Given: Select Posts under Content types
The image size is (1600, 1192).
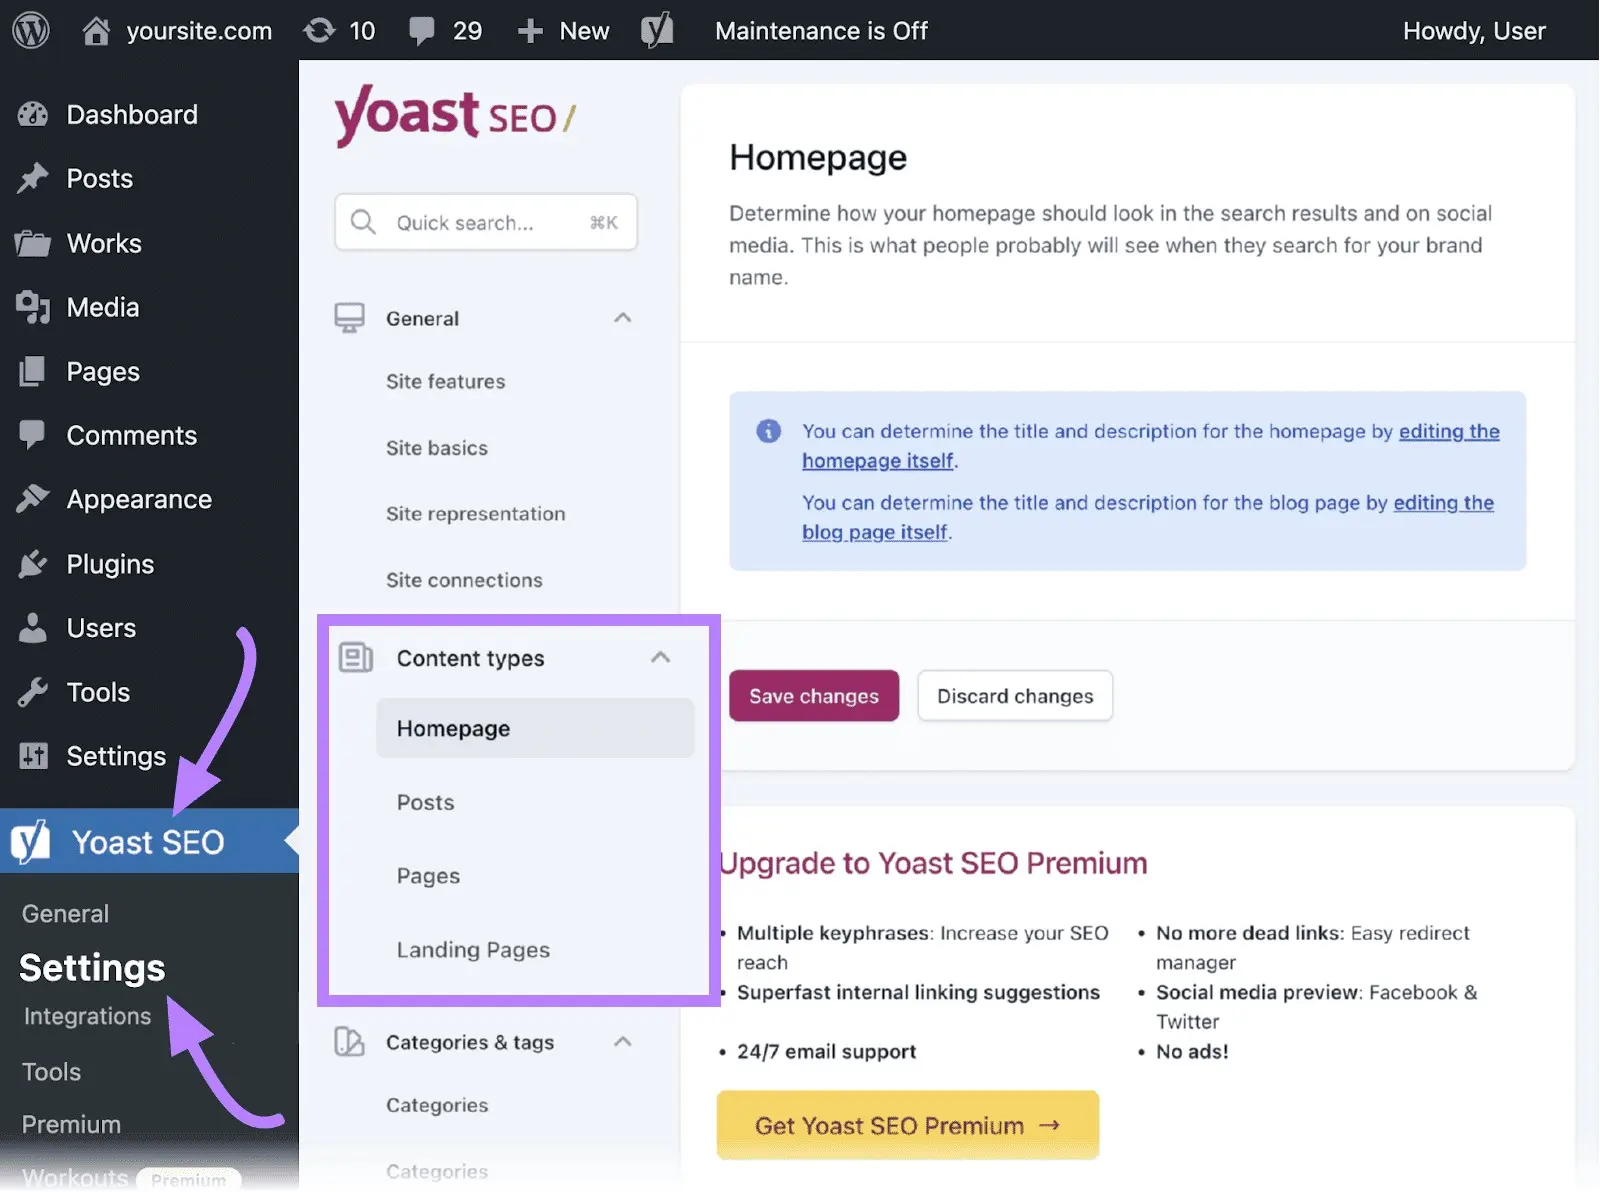Looking at the screenshot, I should point(424,802).
